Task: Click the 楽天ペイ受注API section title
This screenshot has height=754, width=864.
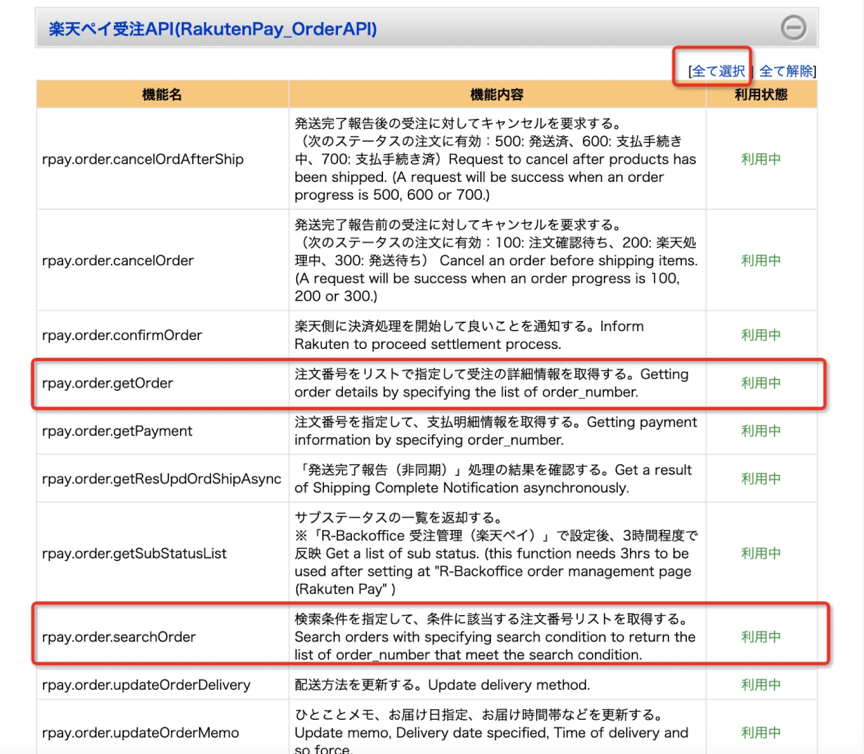Action: click(213, 29)
